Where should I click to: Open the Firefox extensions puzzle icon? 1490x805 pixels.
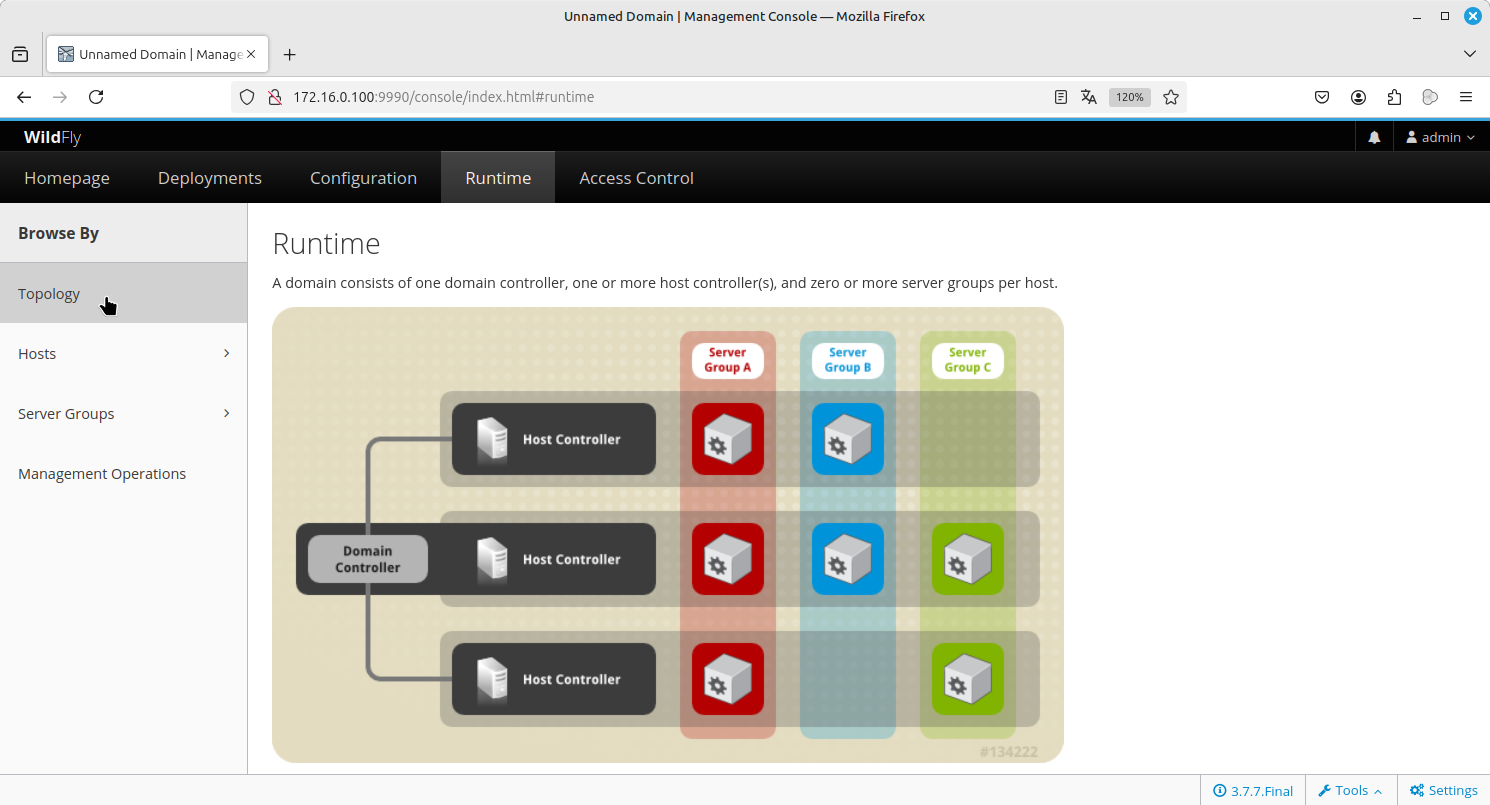[x=1394, y=97]
